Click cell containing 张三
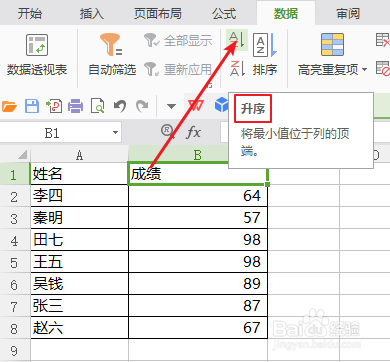The width and height of the screenshot is (390, 362). tap(79, 306)
